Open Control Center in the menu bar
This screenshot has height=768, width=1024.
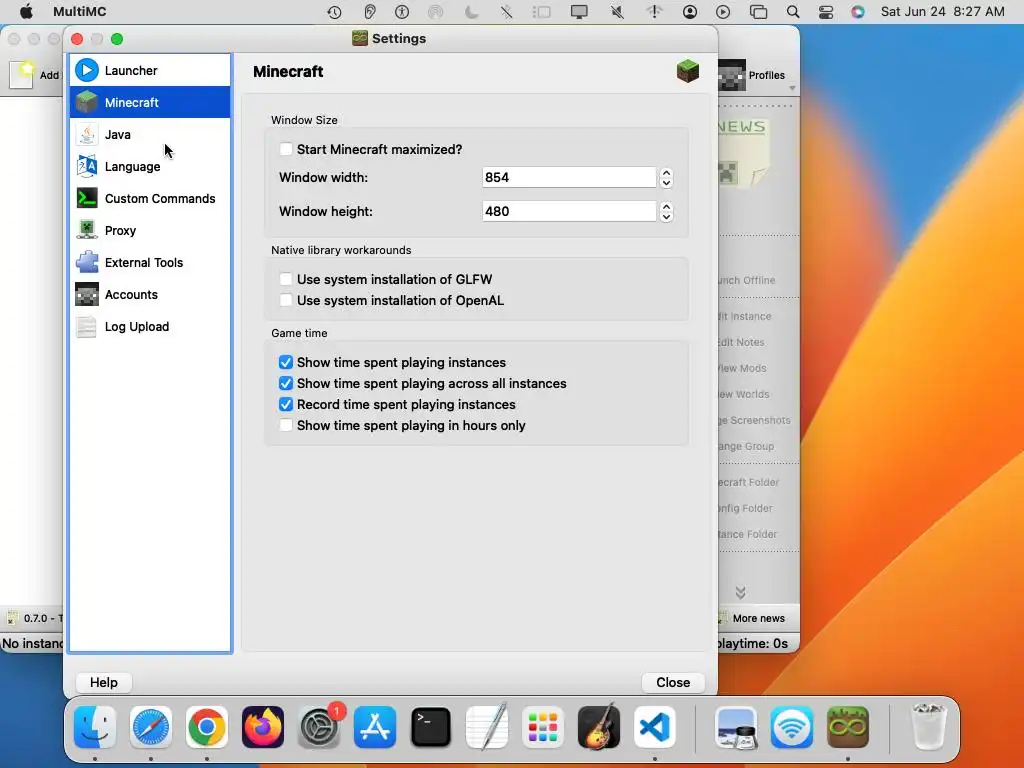pos(825,12)
